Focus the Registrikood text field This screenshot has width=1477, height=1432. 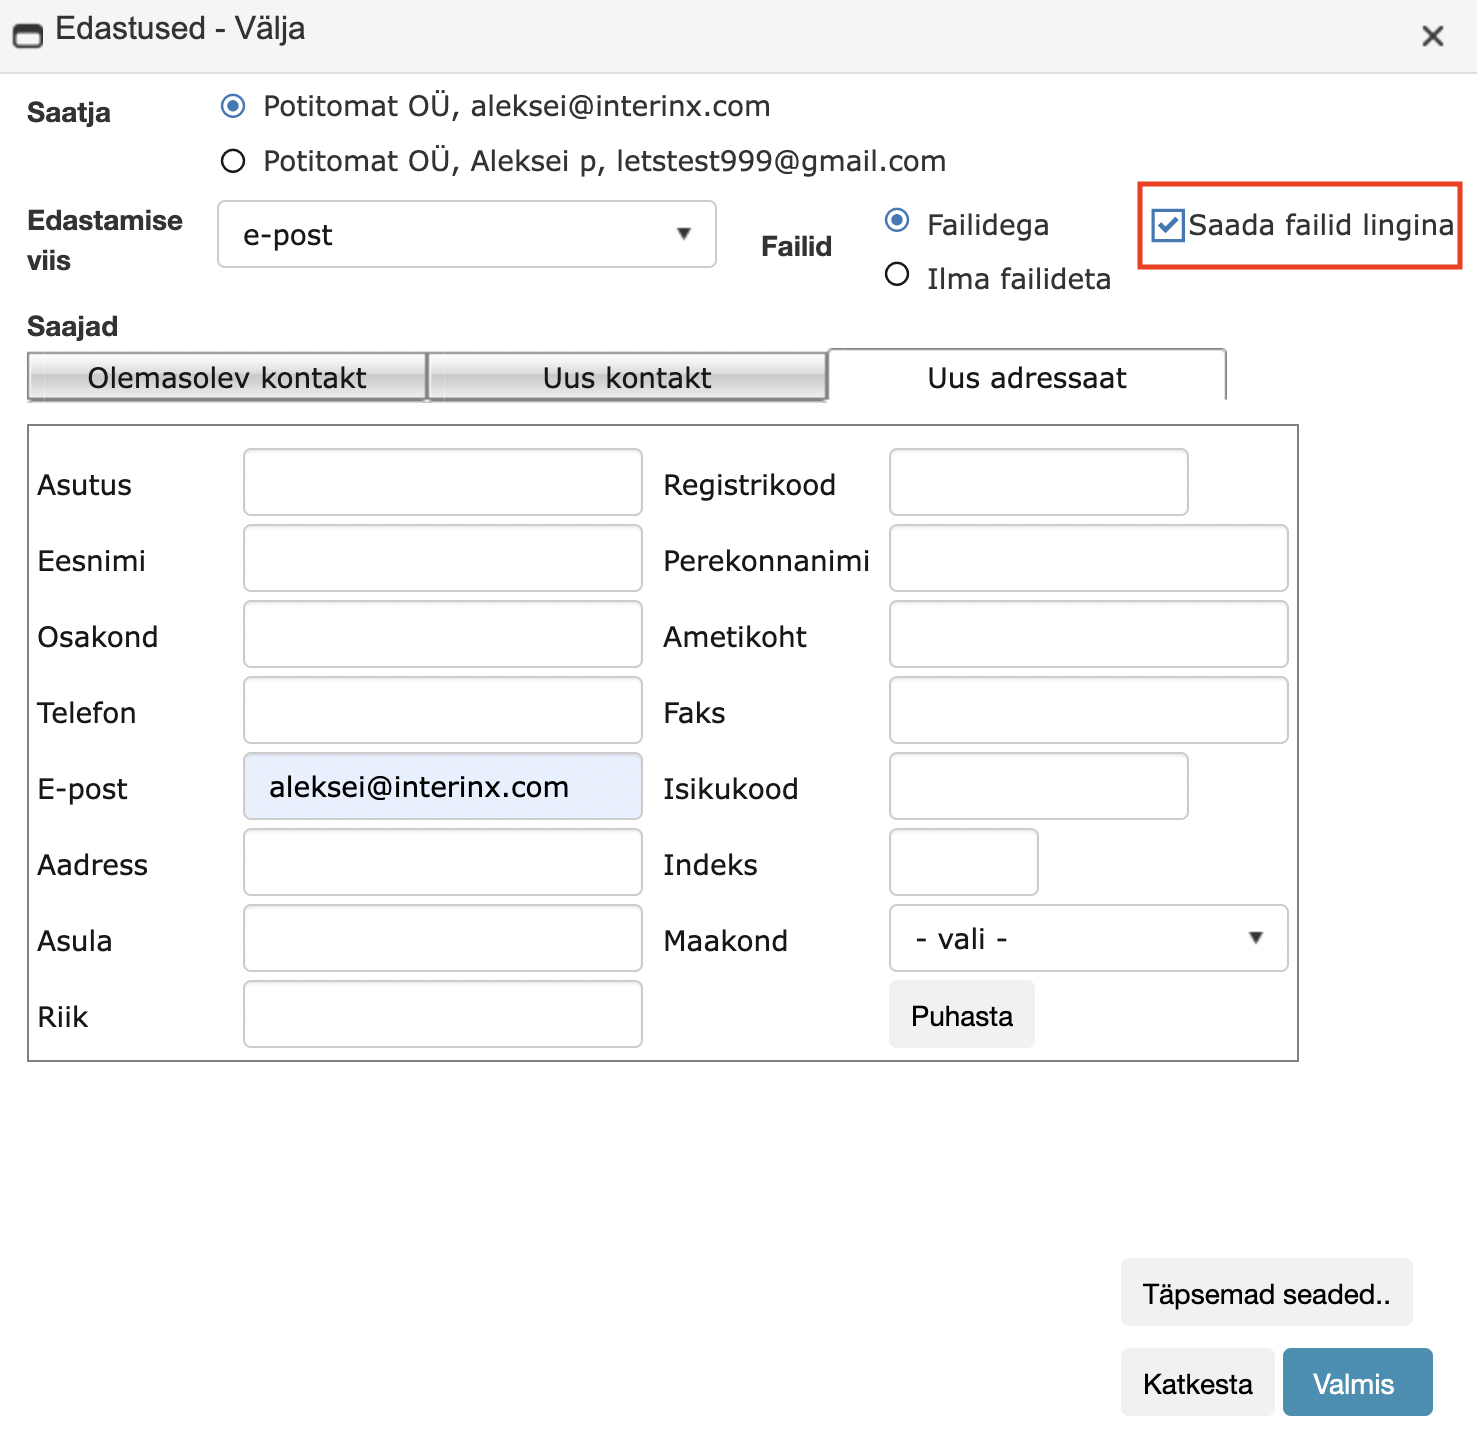pyautogui.click(x=1038, y=483)
